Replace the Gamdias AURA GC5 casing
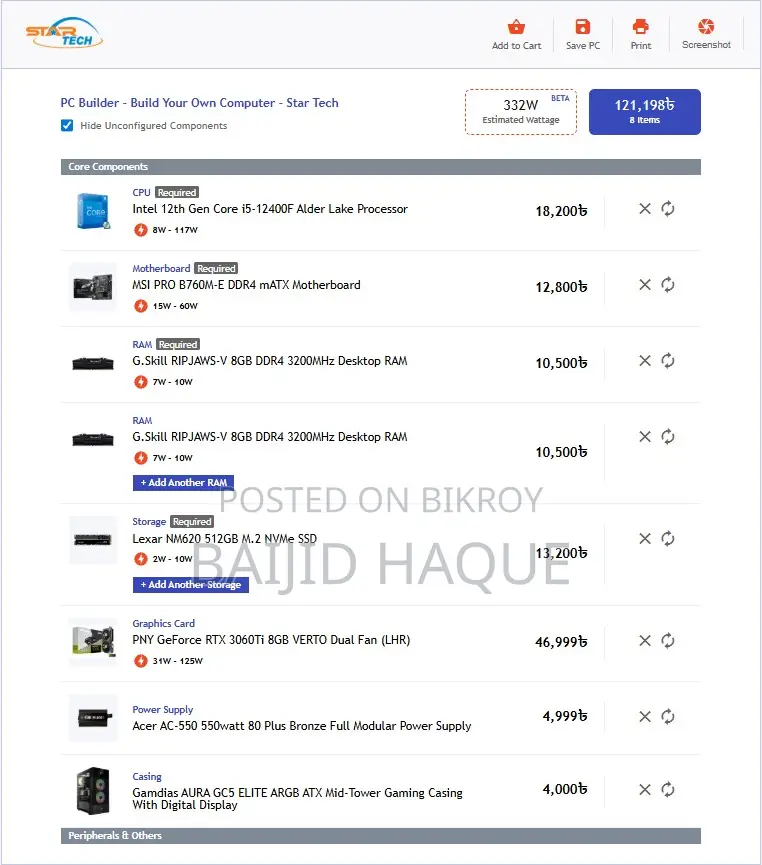 point(668,789)
